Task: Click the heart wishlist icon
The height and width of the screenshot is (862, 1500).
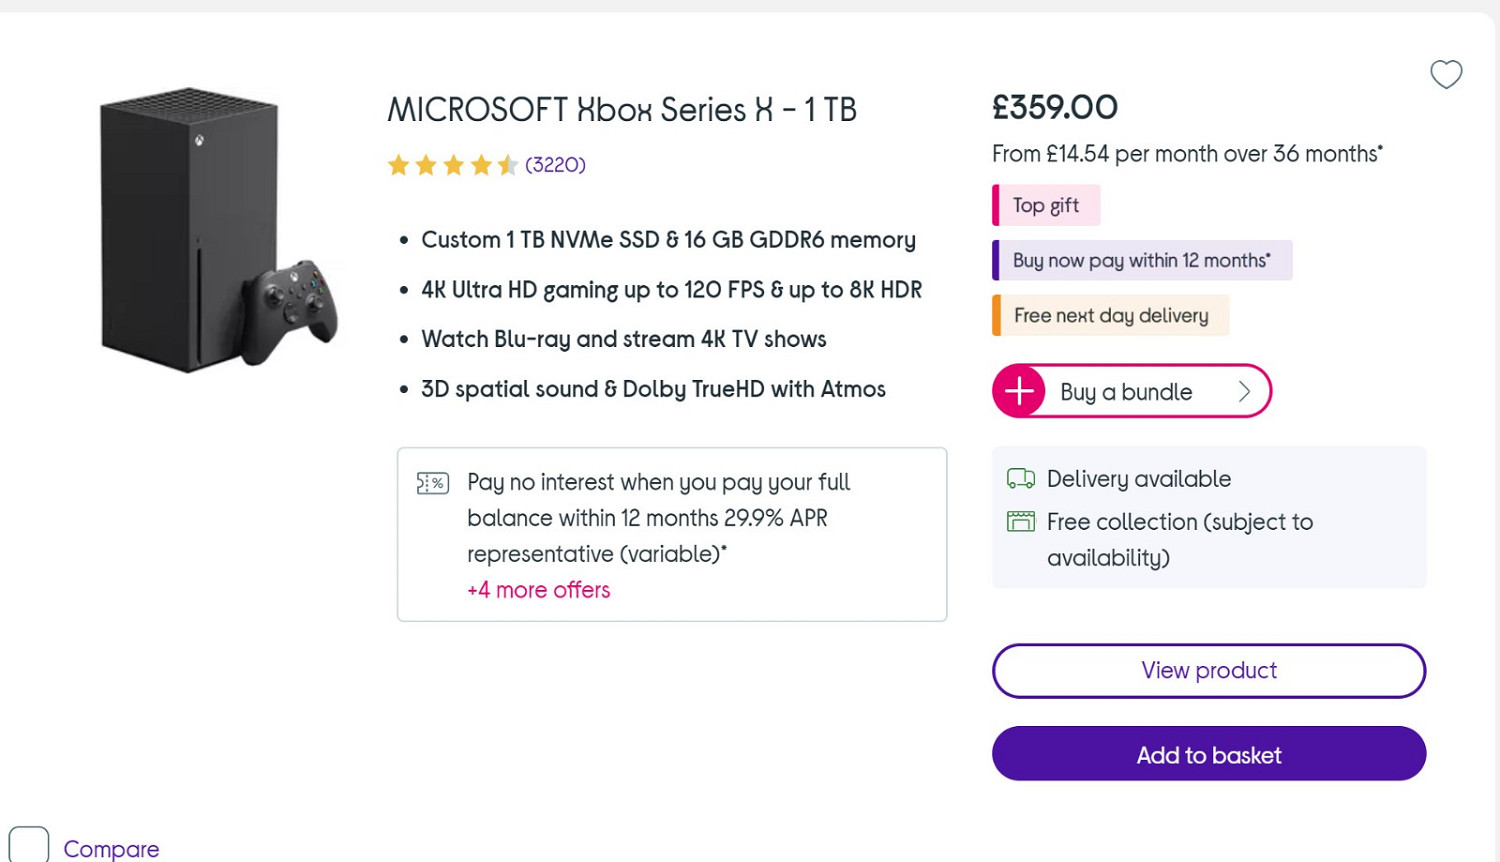Action: 1446,74
